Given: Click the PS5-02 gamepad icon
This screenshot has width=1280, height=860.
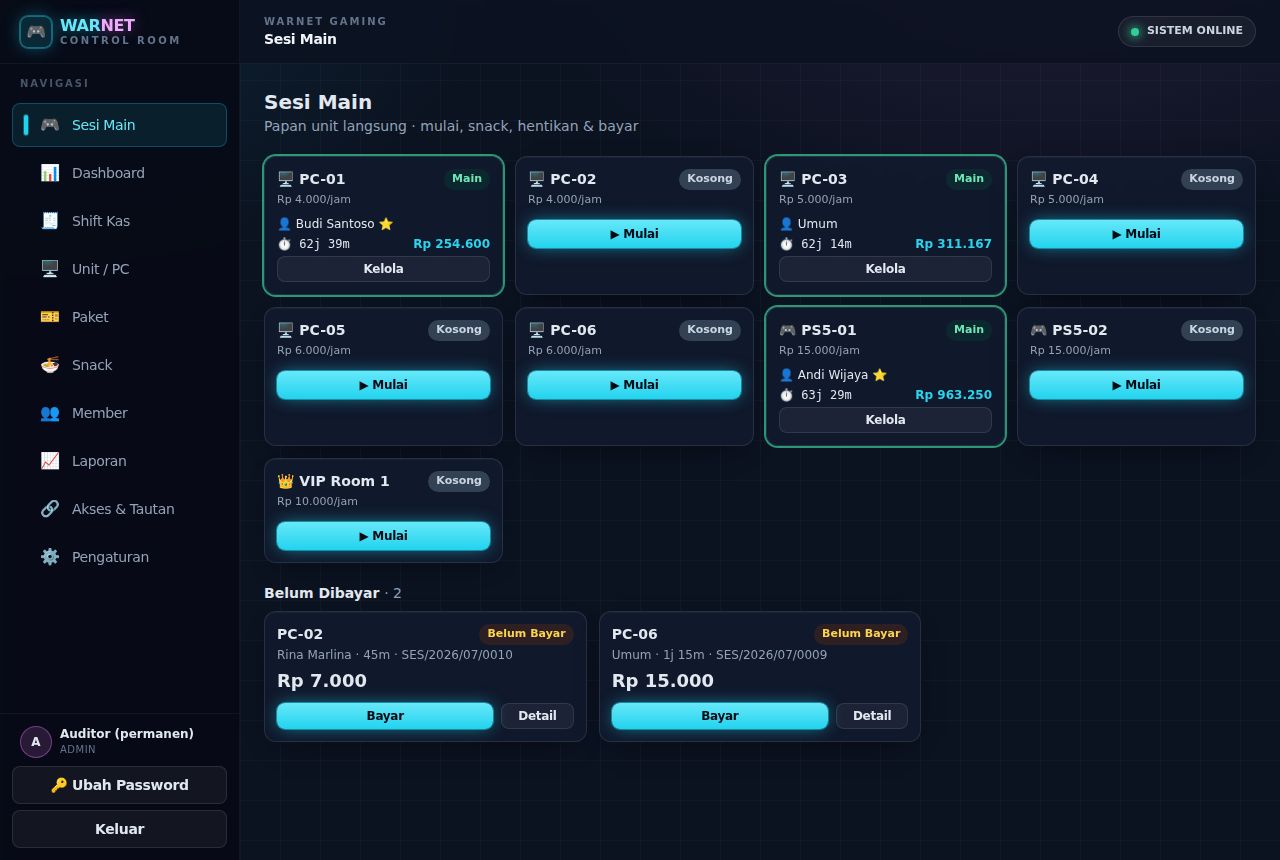Looking at the screenshot, I should [1038, 330].
